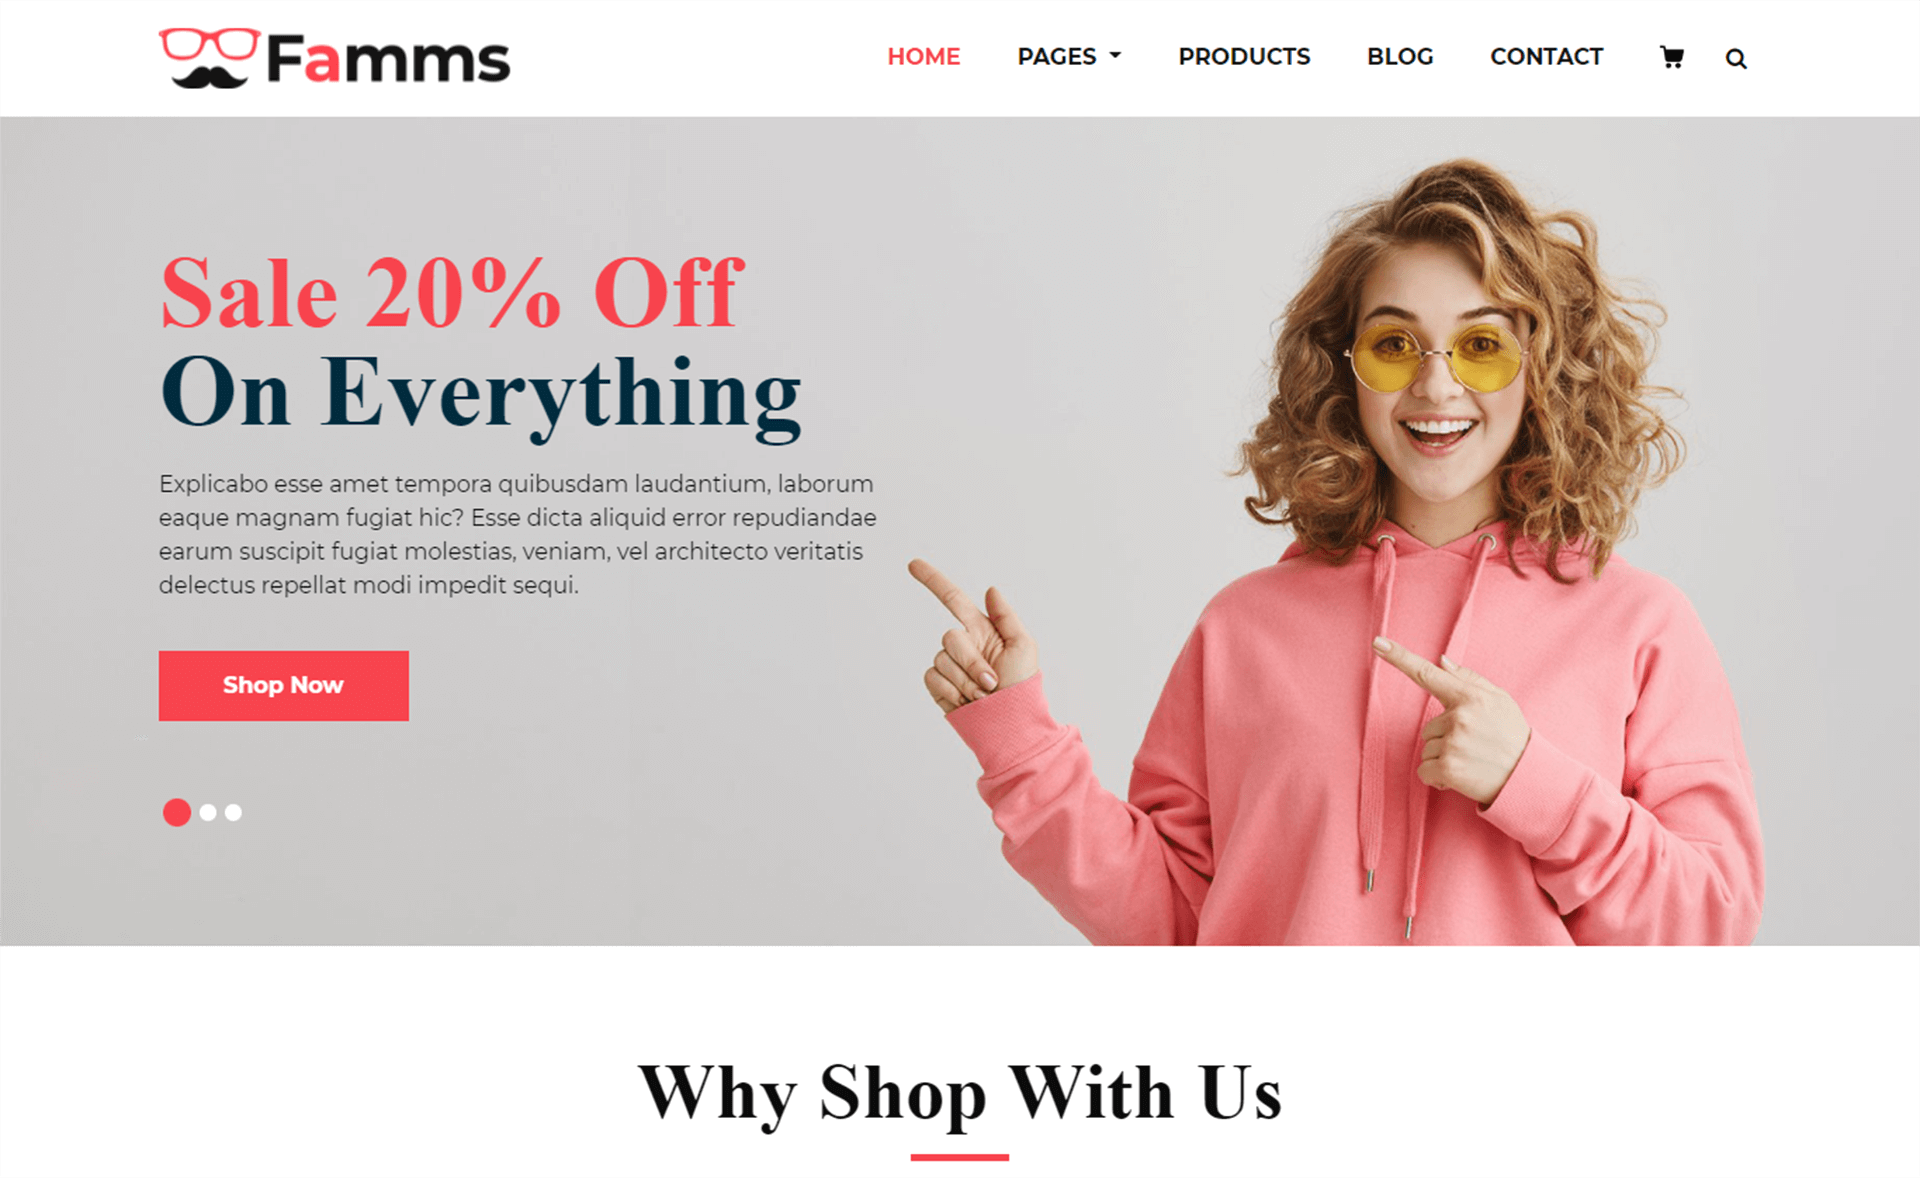Select the first carousel dot indicator

tap(176, 809)
